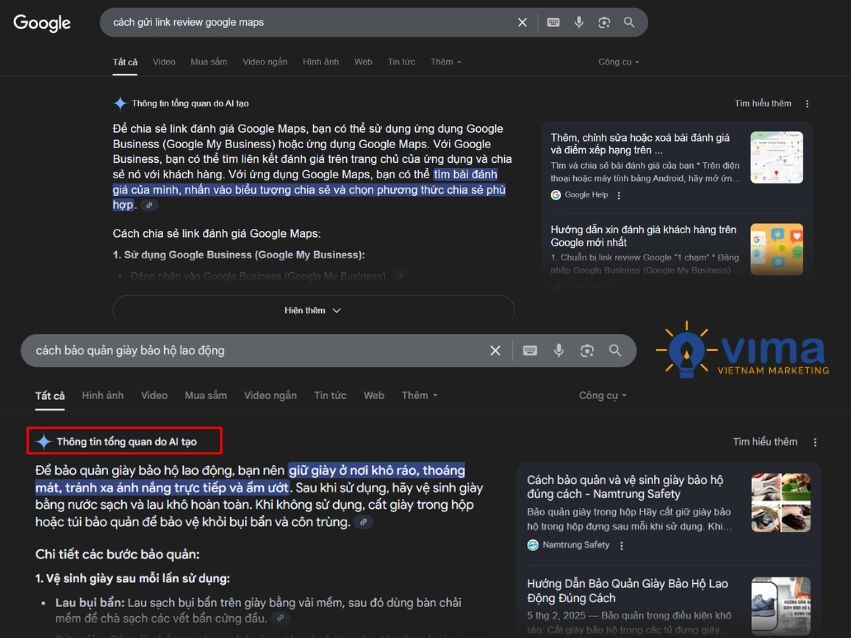
Task: Click the bold text 'Lau bụi bẩn:'
Action: [x=90, y=603]
